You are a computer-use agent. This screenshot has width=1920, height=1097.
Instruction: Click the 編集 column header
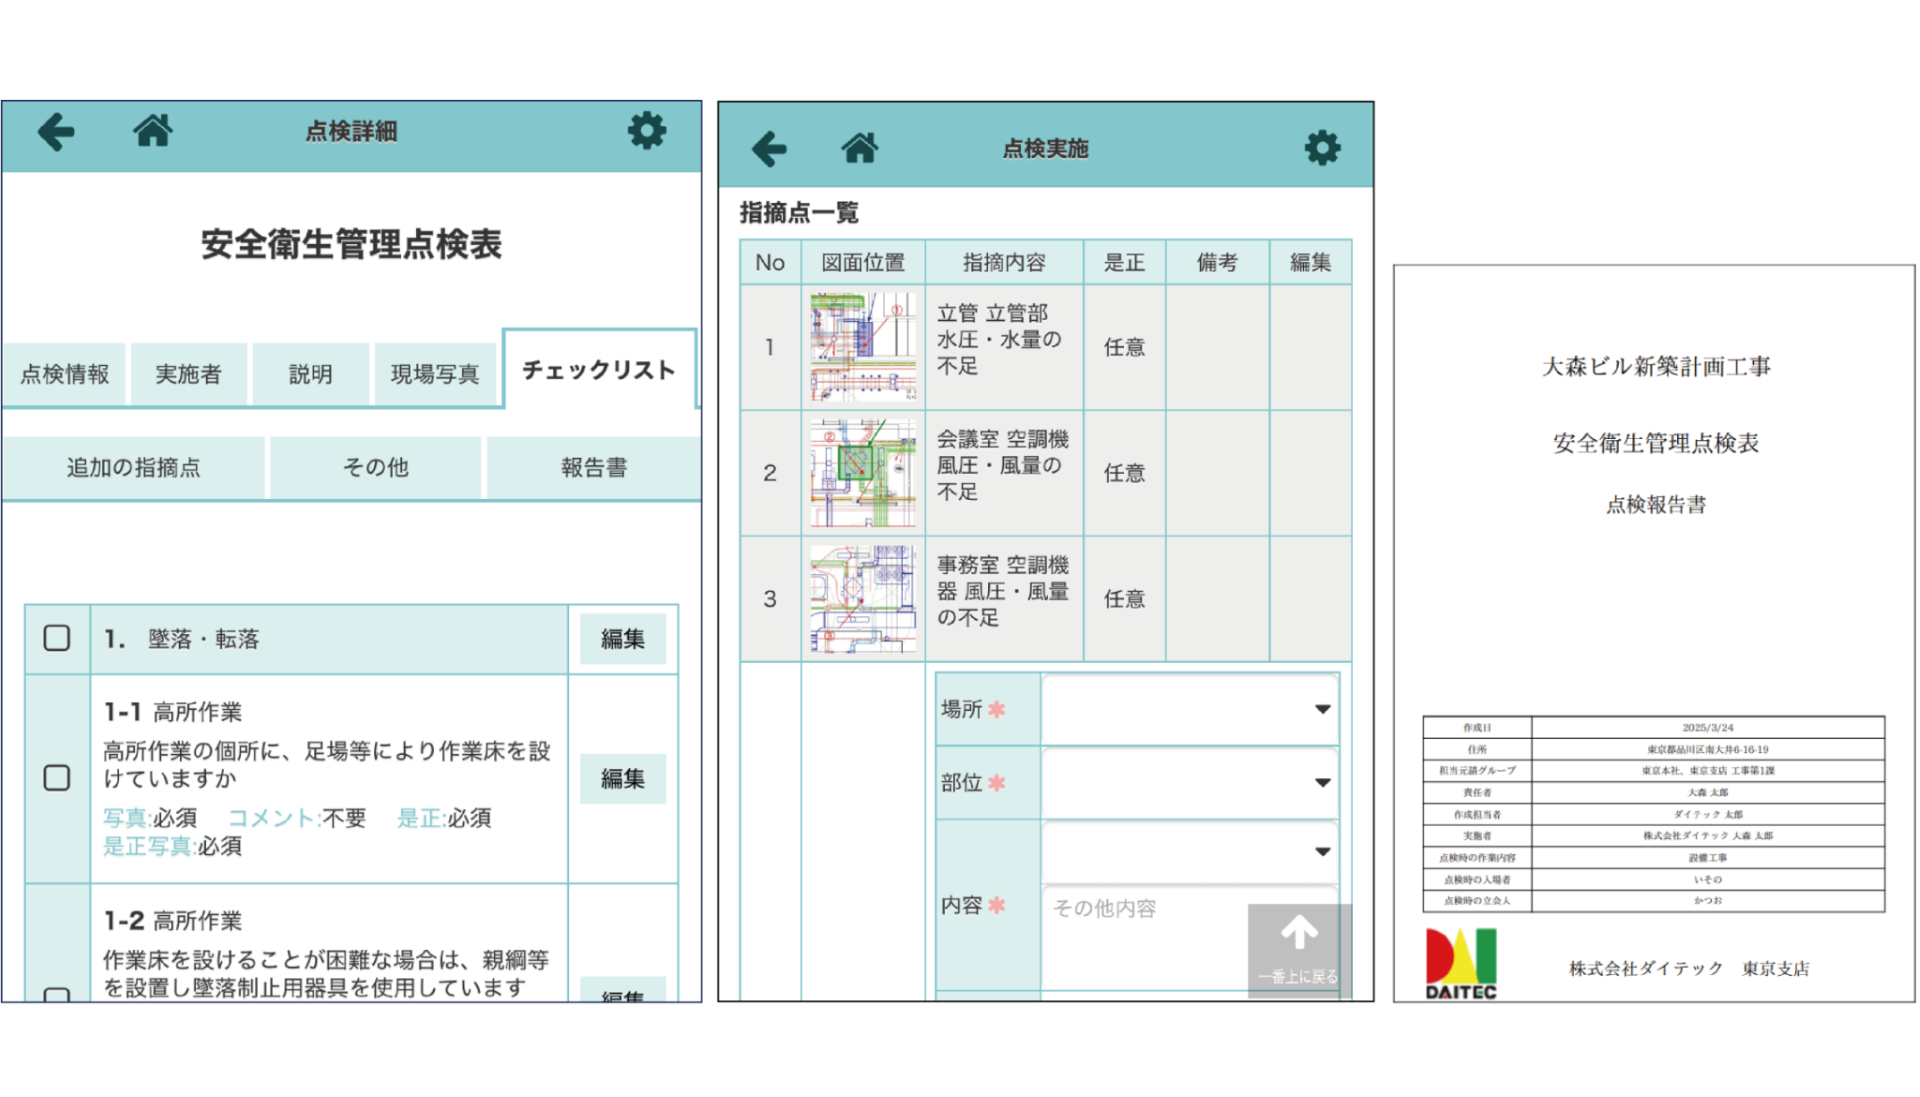pos(1310,262)
